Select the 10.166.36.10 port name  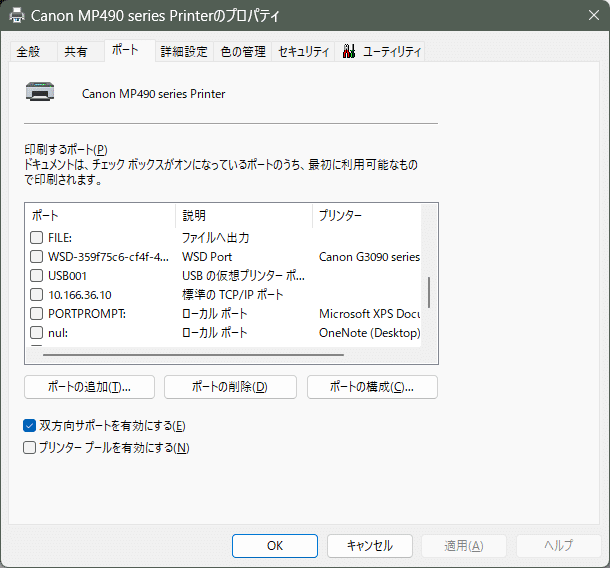point(80,295)
